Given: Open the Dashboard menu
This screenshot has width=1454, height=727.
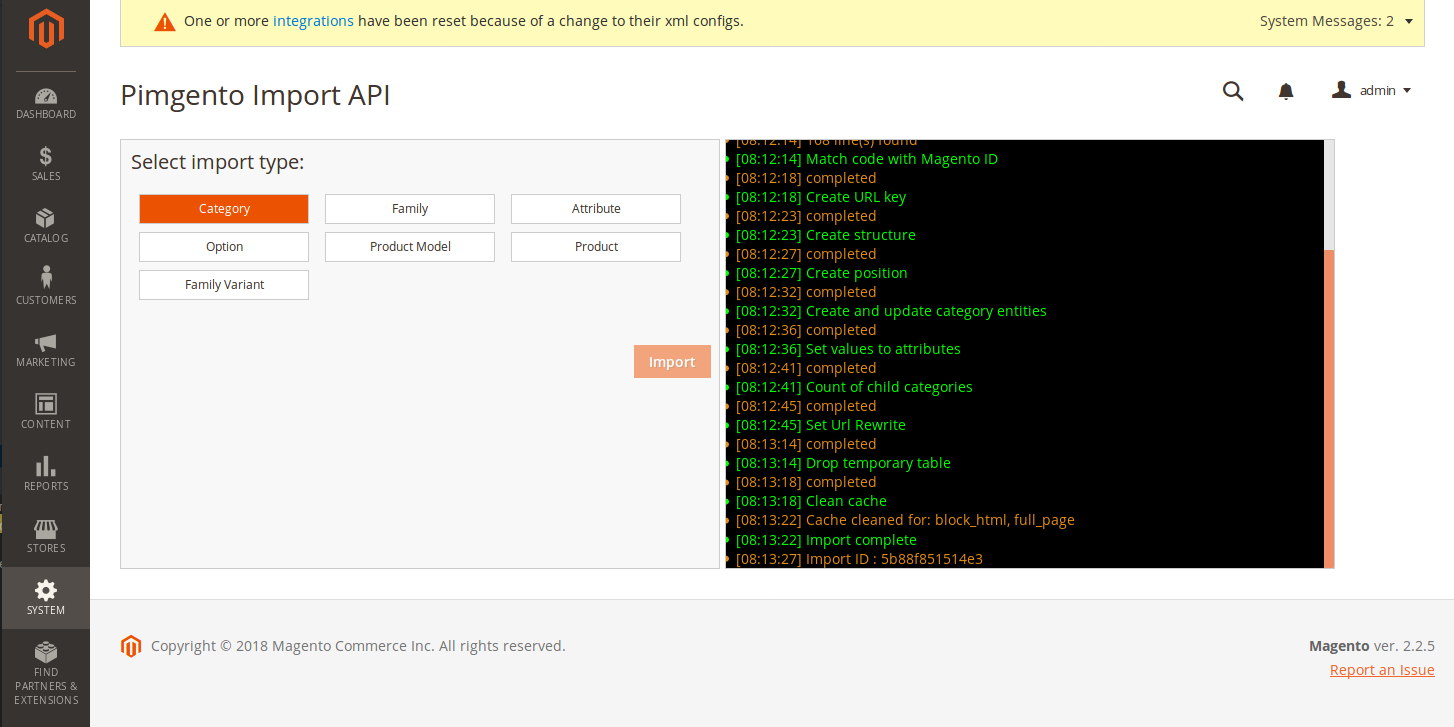Looking at the screenshot, I should click(45, 103).
